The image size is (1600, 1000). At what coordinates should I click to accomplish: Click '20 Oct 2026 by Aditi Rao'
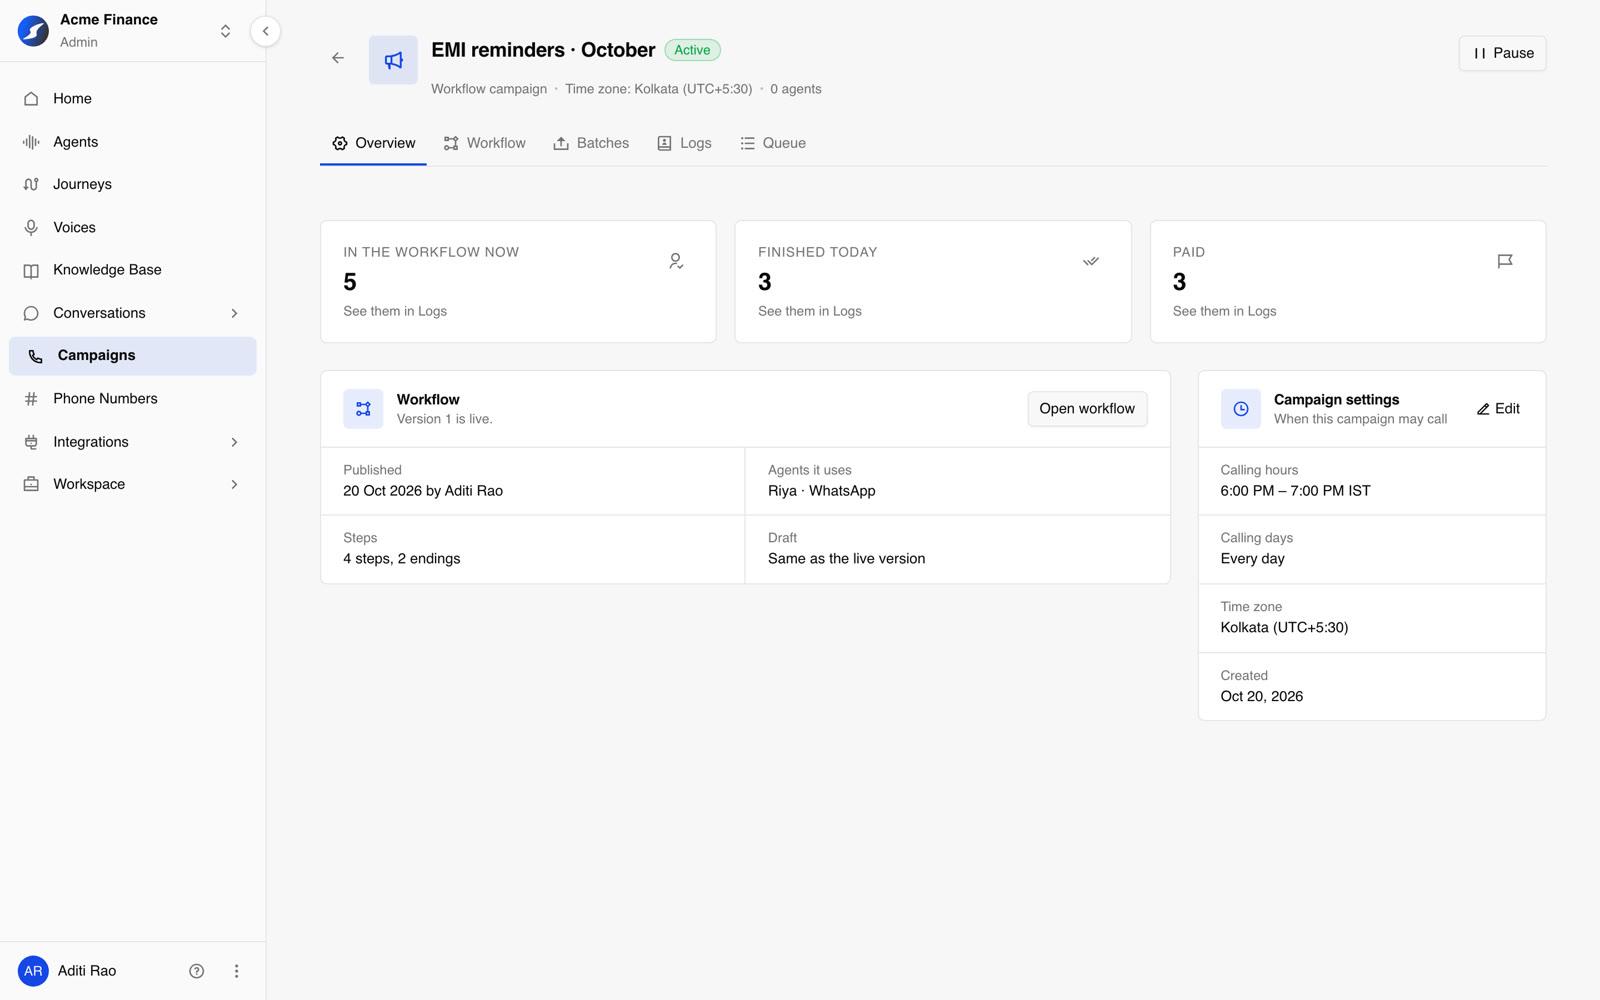(423, 491)
